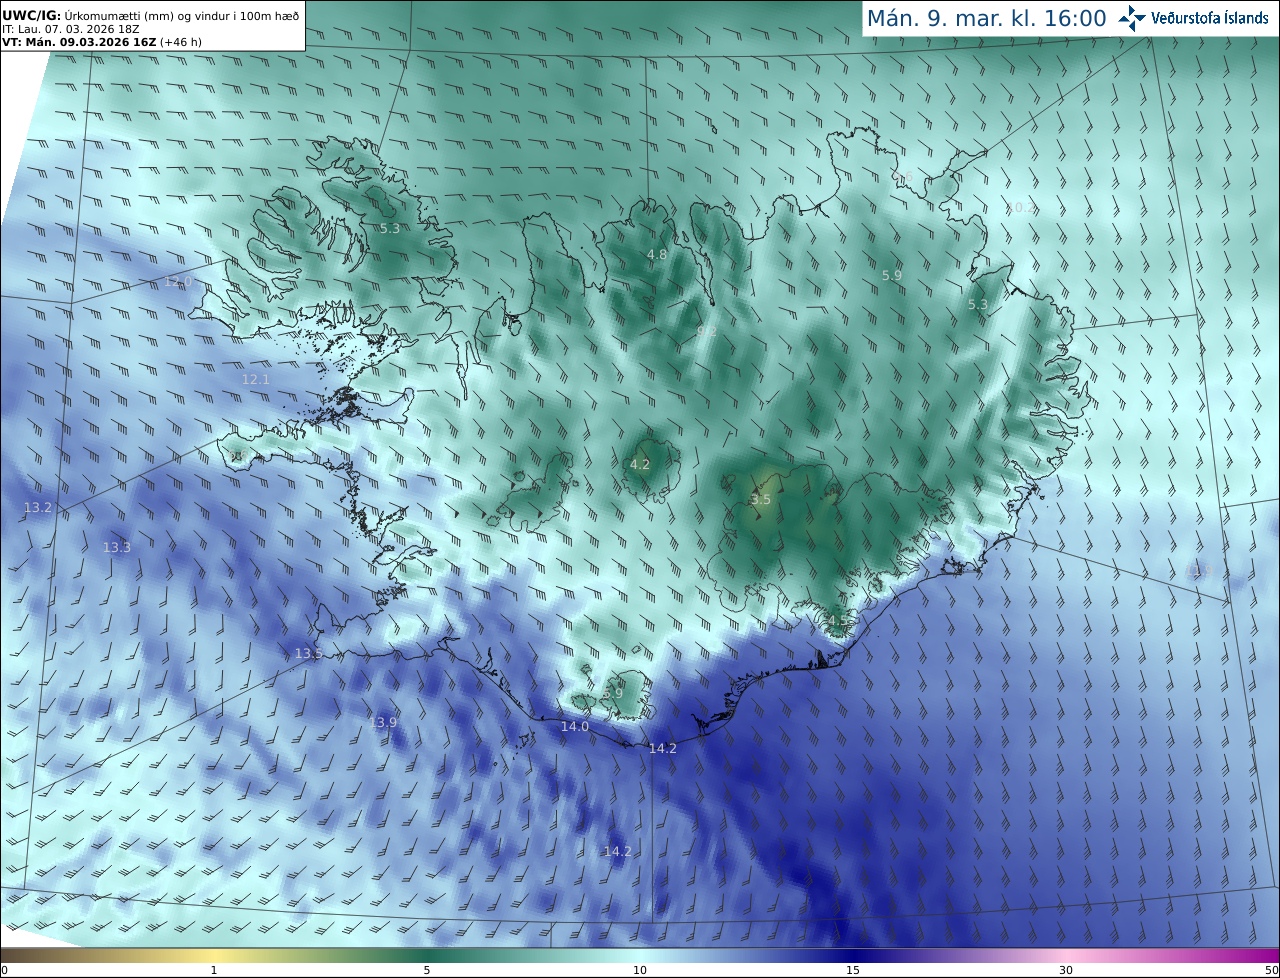Click the 30 tick on the color scale
The width and height of the screenshot is (1280, 978).
tap(1066, 970)
